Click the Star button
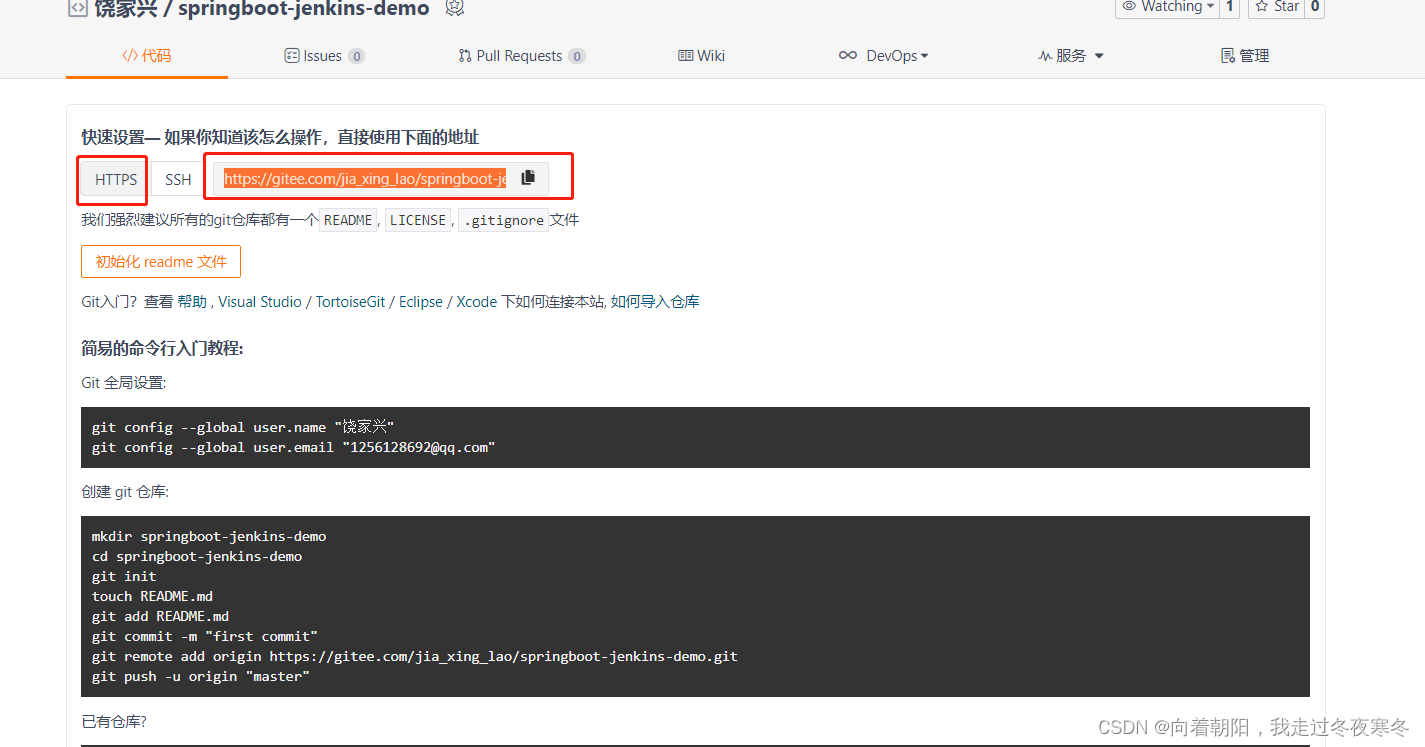This screenshot has width=1425, height=747. pos(1277,8)
